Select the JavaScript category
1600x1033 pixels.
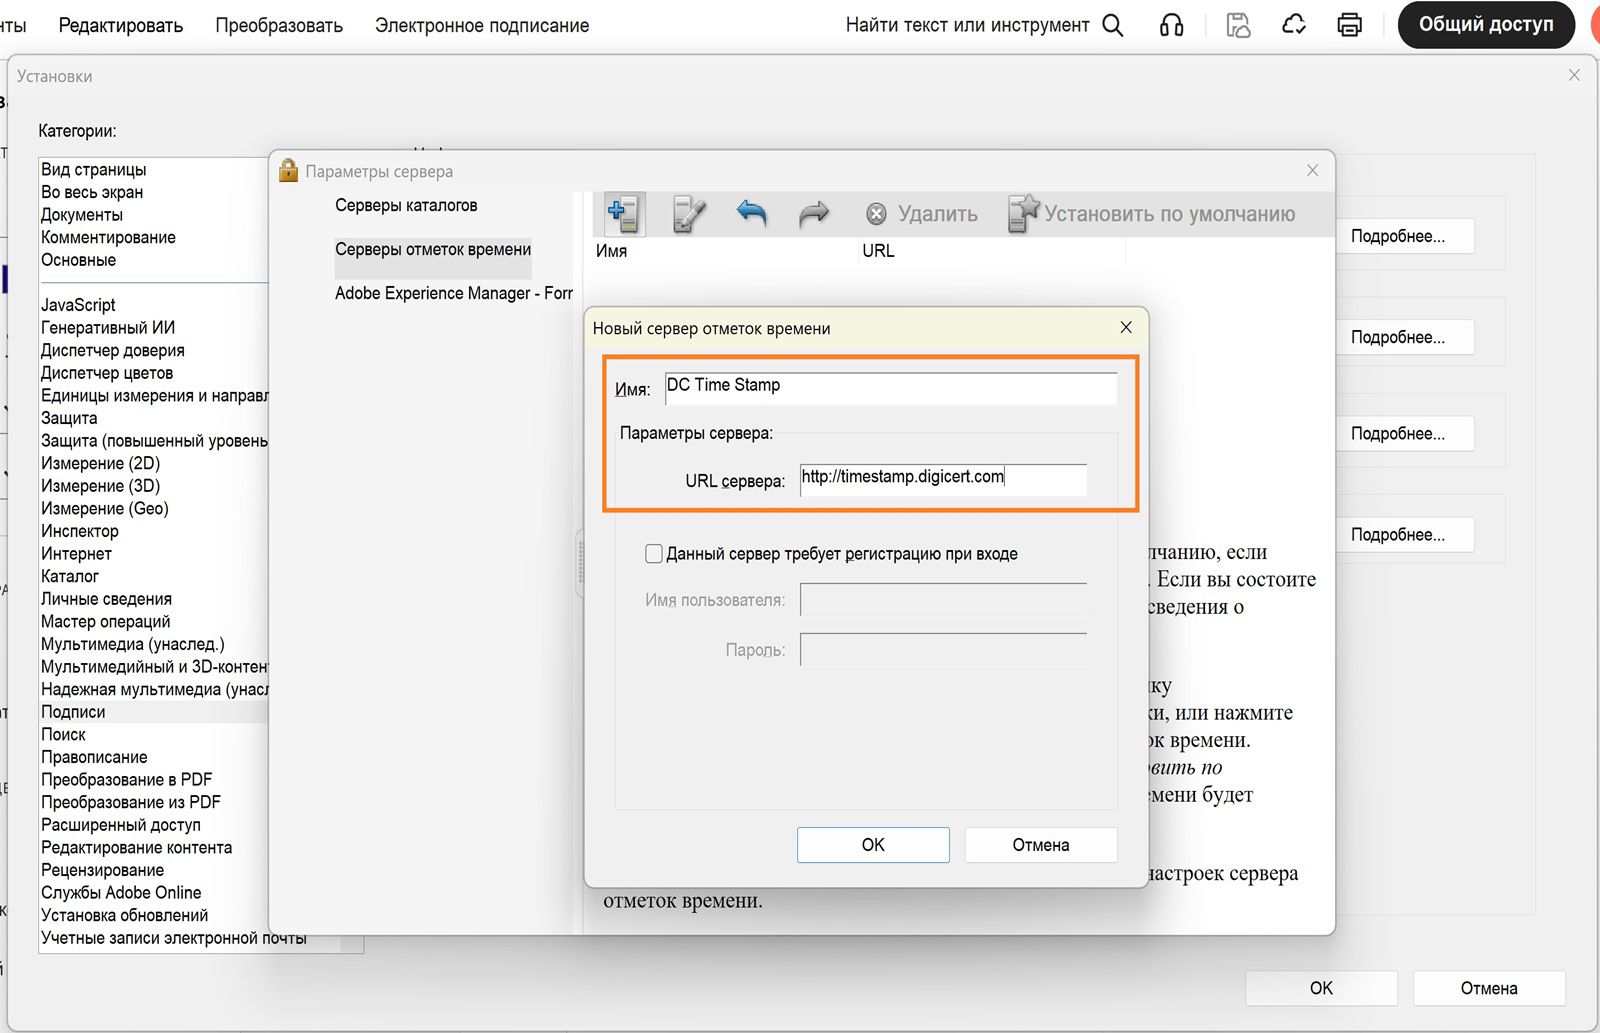click(78, 305)
